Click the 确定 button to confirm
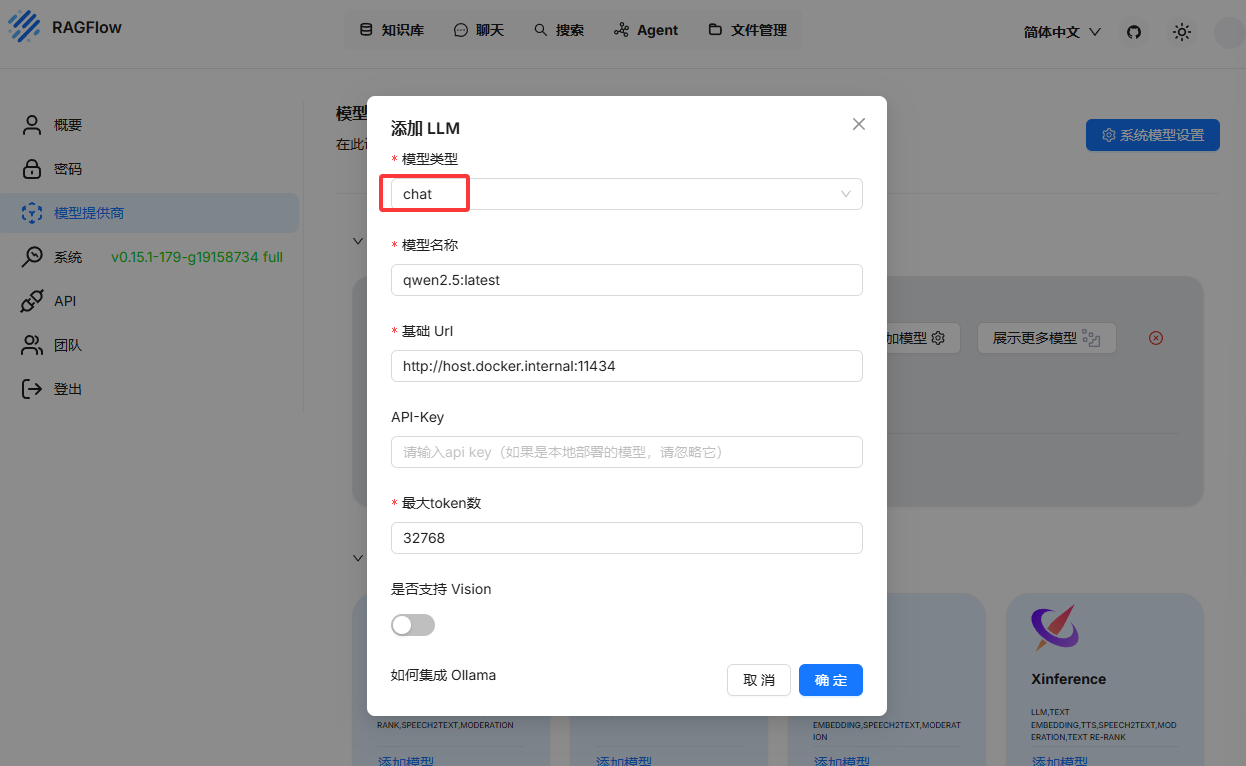The image size is (1246, 766). [830, 680]
